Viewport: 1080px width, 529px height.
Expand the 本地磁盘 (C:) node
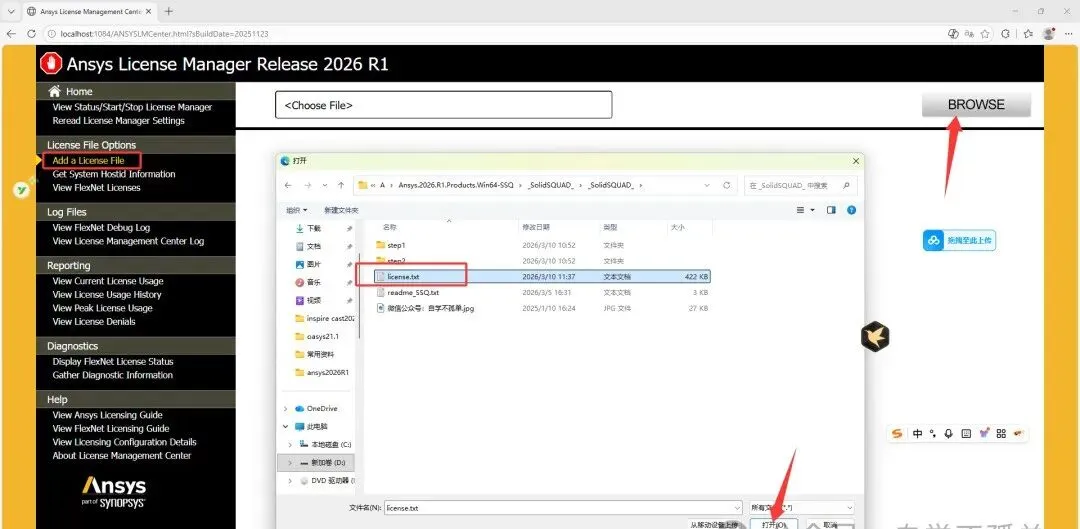click(x=290, y=445)
